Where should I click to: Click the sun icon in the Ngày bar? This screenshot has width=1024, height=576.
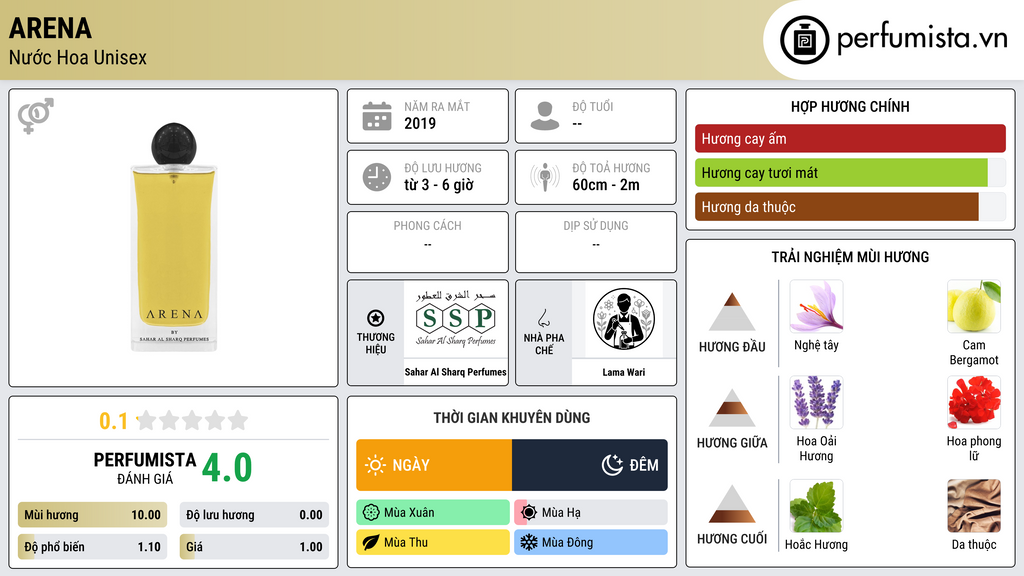pyautogui.click(x=375, y=465)
